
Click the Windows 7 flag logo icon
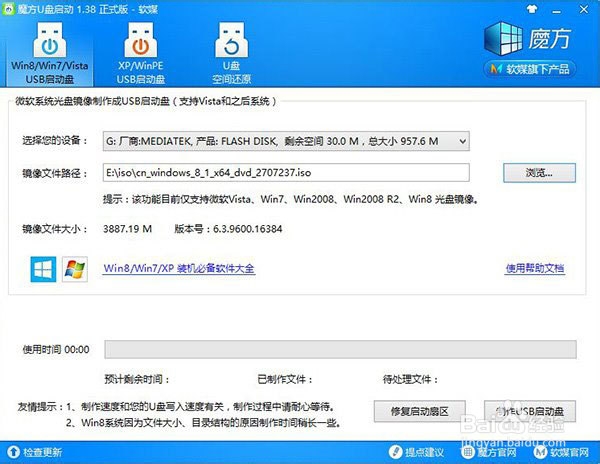coord(75,269)
